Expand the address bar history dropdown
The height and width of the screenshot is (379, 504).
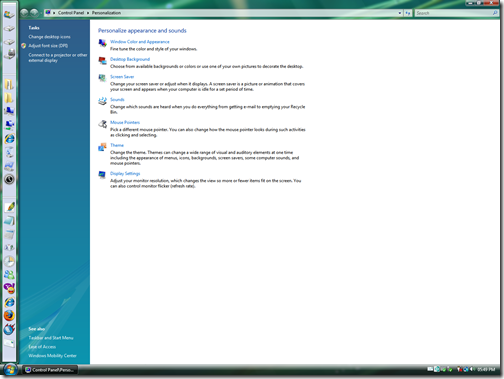click(400, 13)
